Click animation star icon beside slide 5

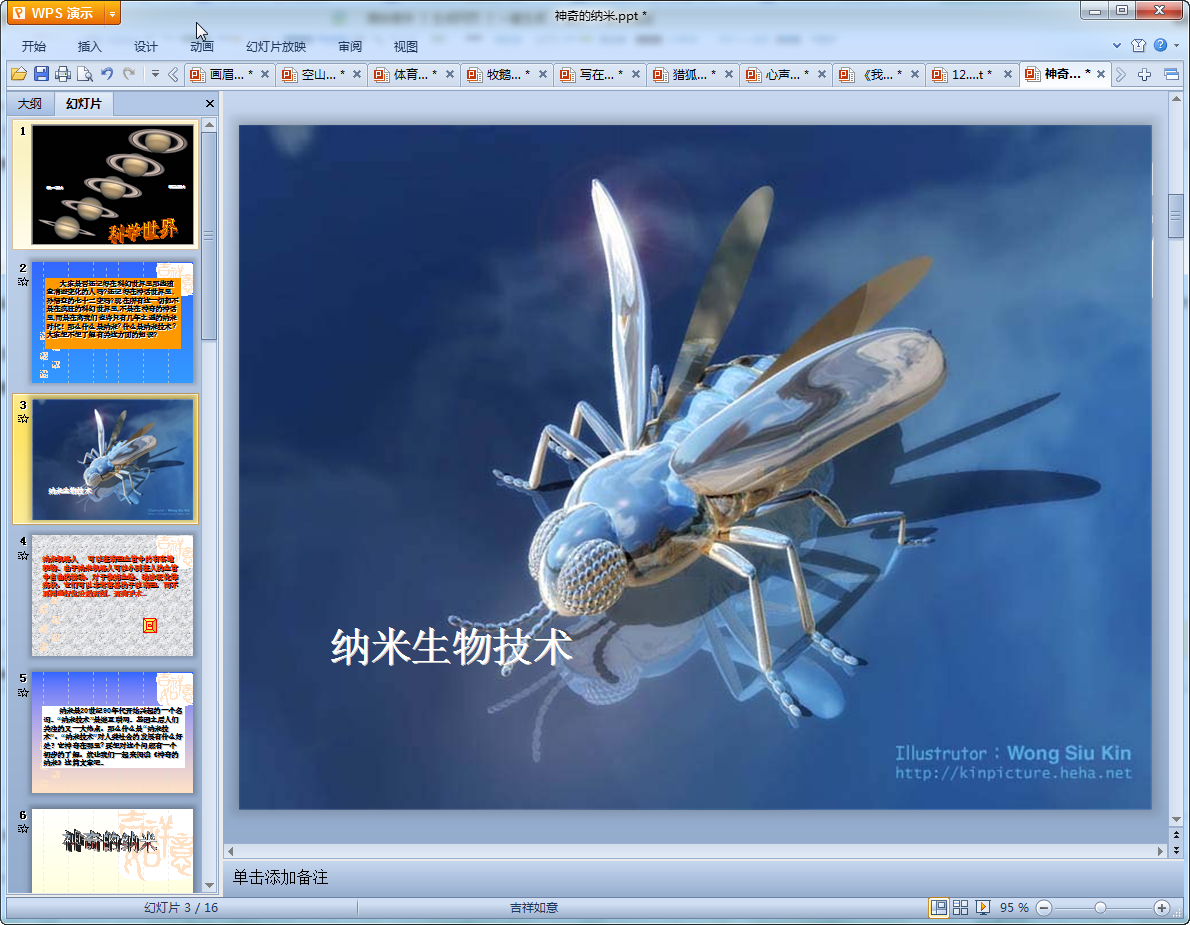(23, 692)
